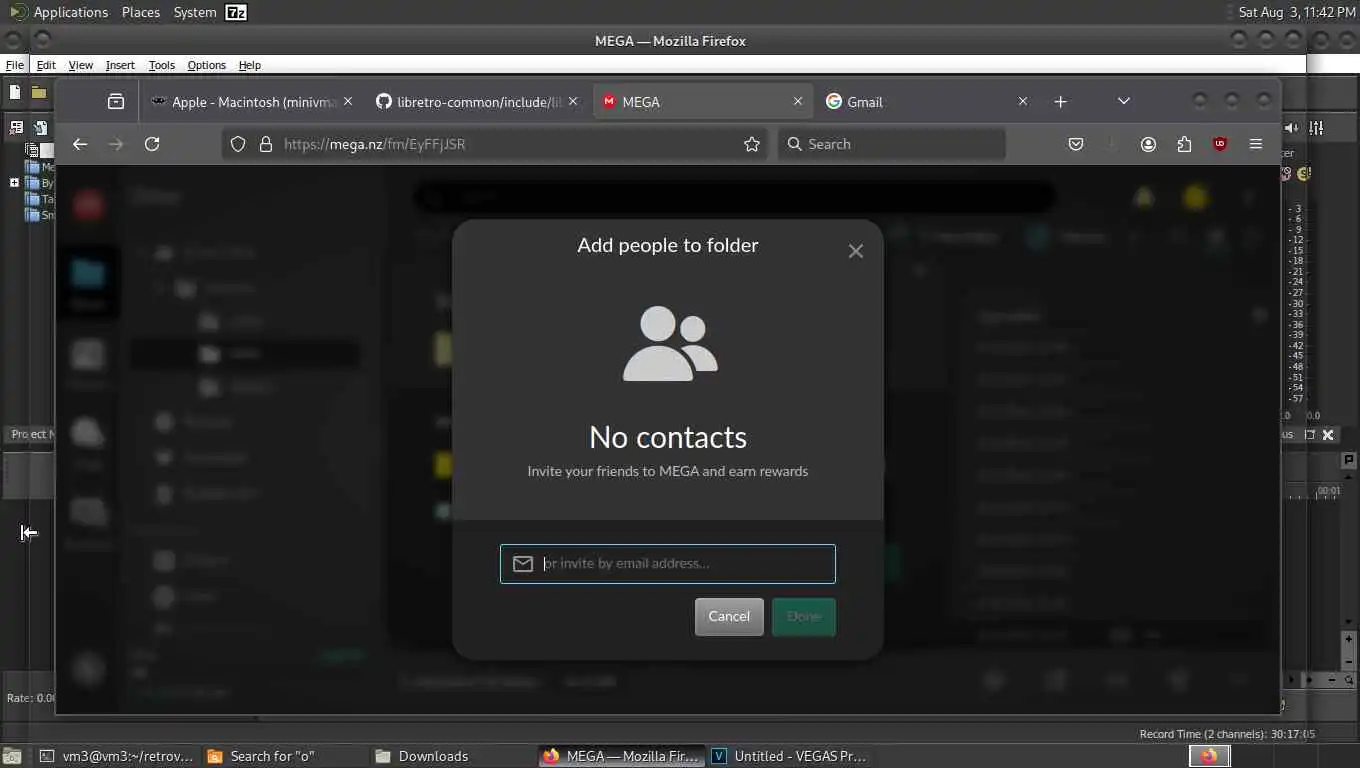Open the VEGAS Edit menu
1360x768 pixels.
point(46,65)
